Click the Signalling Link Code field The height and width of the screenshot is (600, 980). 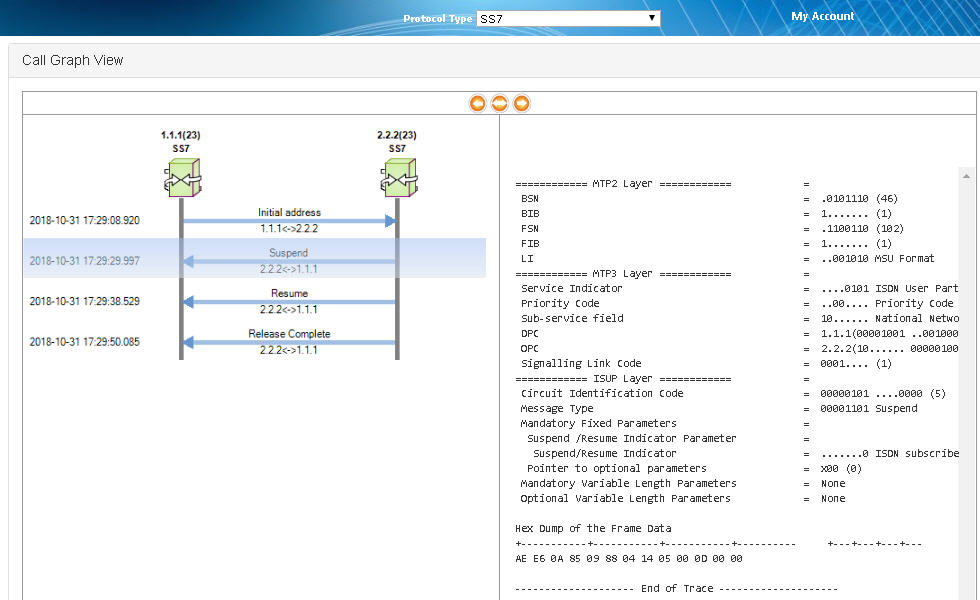coord(581,364)
